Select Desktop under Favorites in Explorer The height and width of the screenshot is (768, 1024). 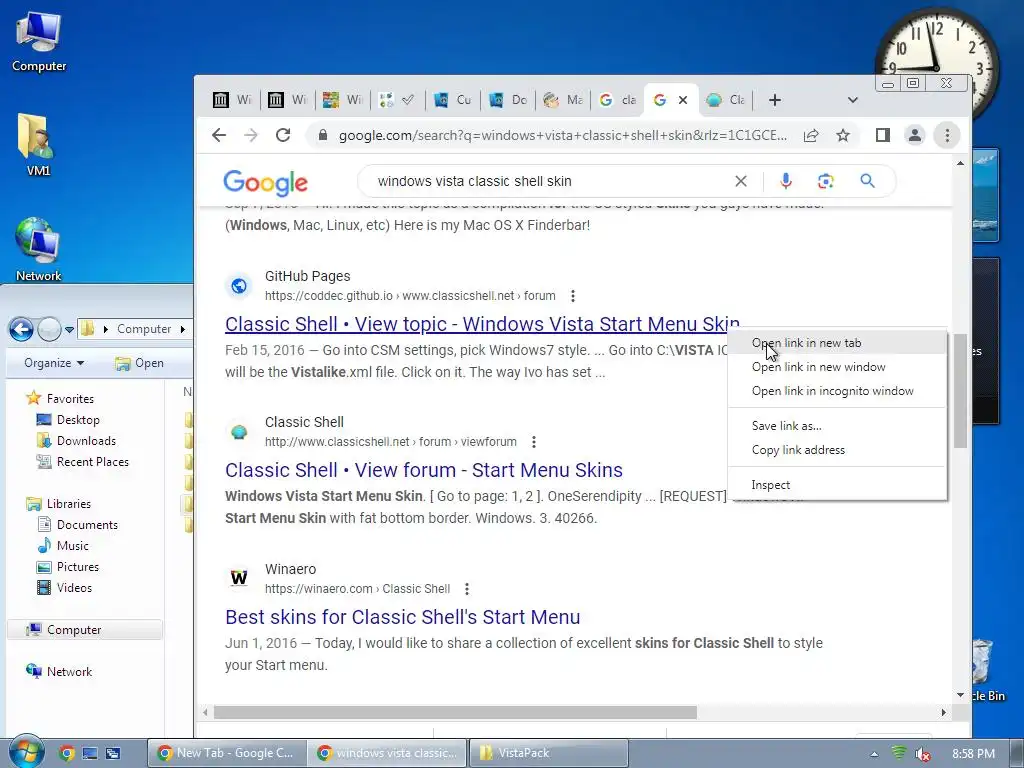69,420
